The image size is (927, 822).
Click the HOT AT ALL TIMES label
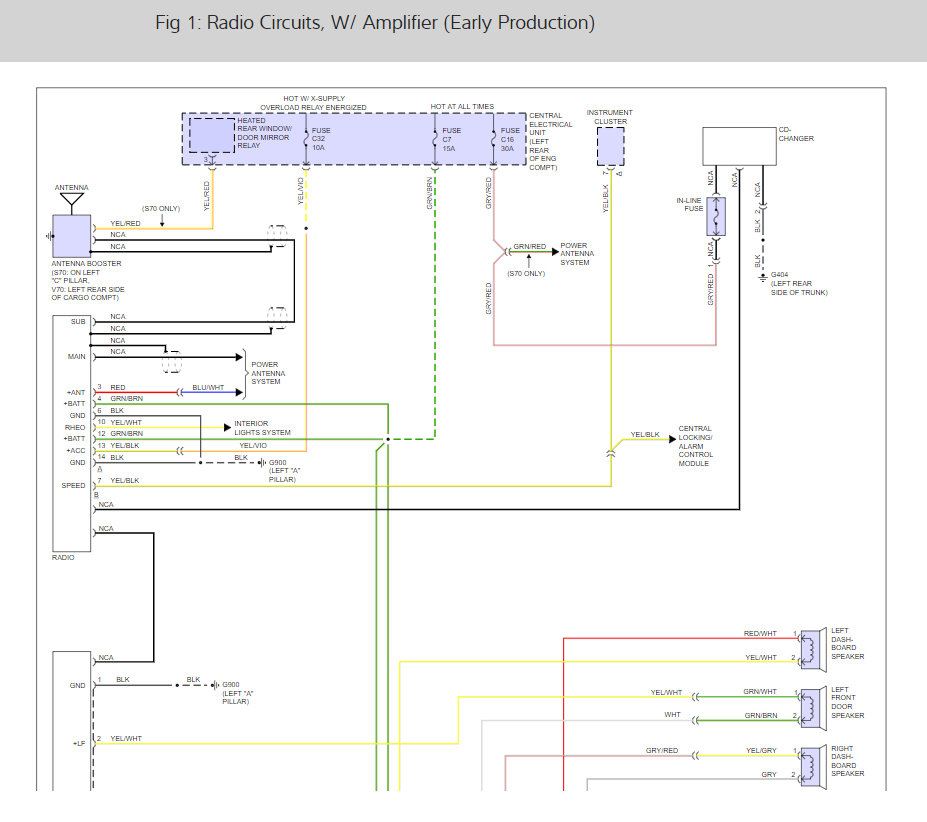tap(462, 106)
